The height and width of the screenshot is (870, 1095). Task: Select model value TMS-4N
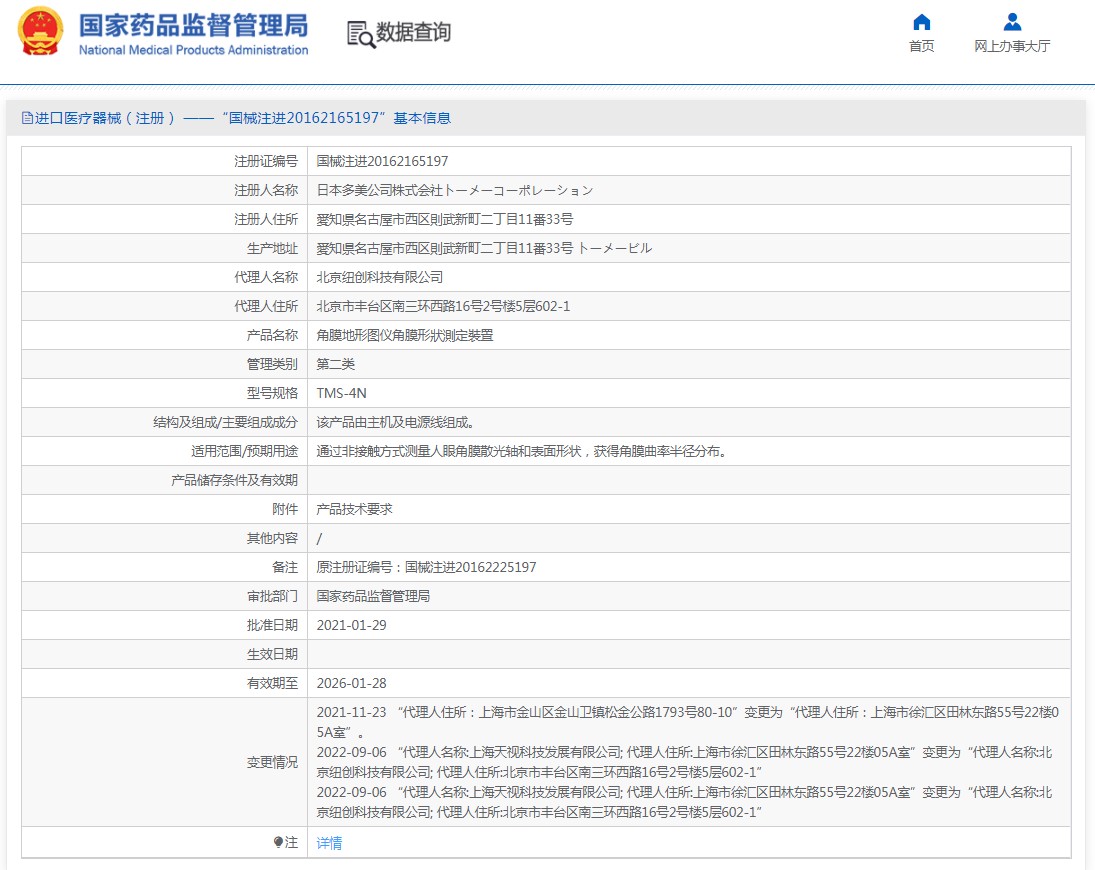tap(341, 393)
